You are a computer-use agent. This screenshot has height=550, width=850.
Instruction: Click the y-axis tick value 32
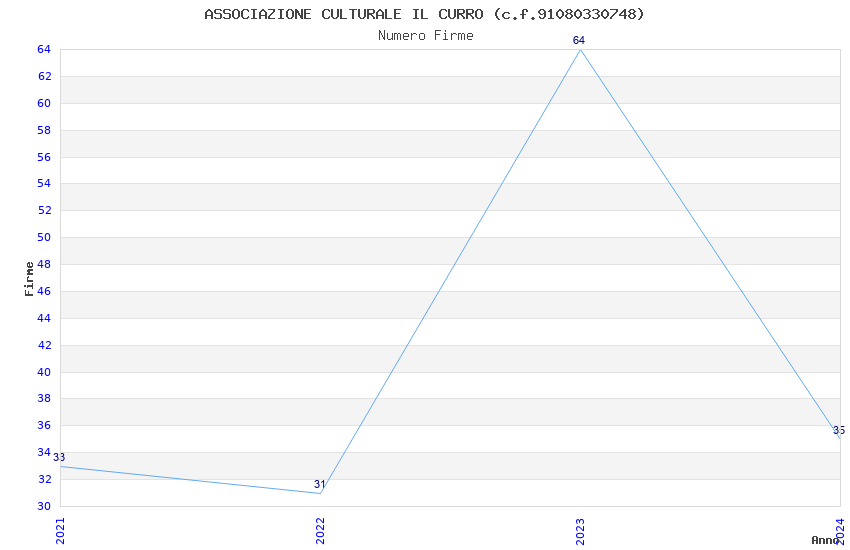44,480
